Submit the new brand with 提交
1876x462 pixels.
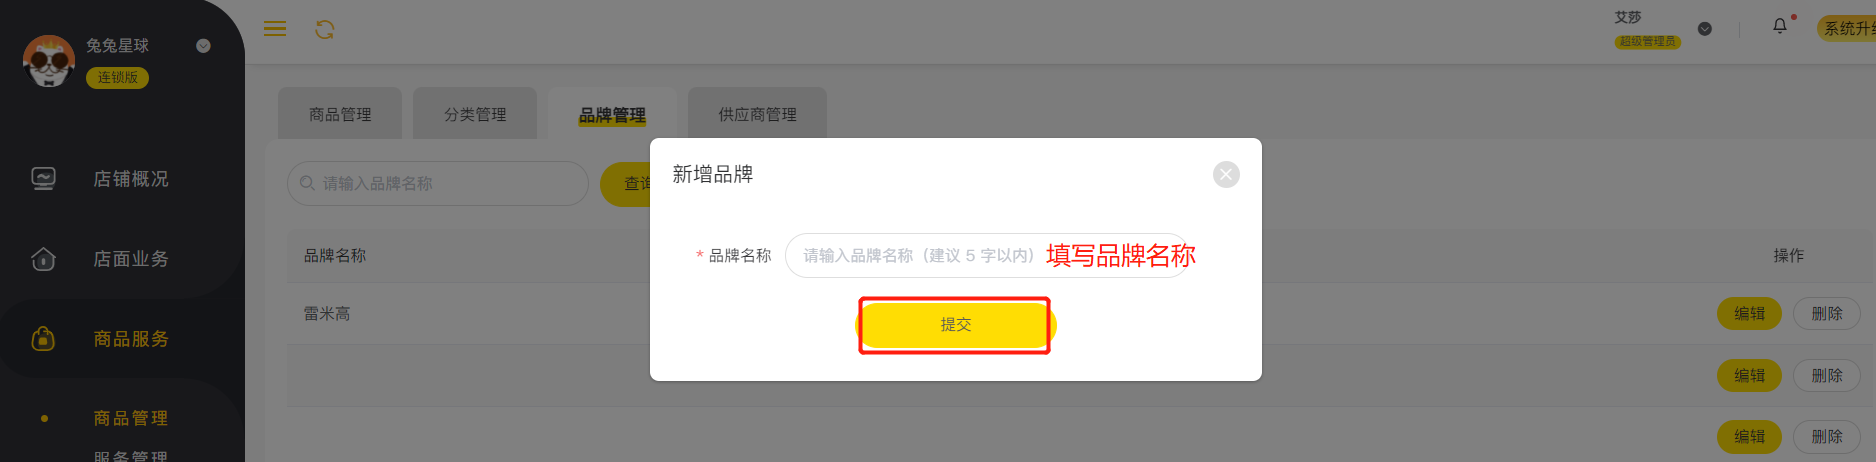(956, 325)
